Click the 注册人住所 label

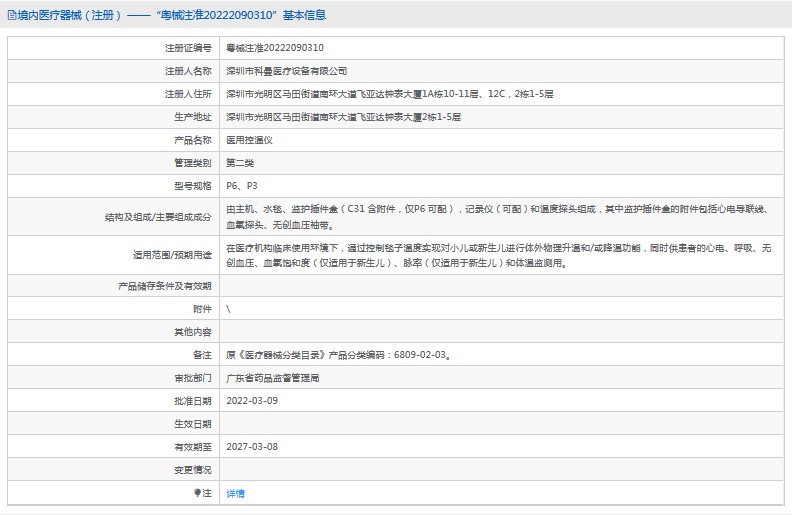pyautogui.click(x=188, y=94)
